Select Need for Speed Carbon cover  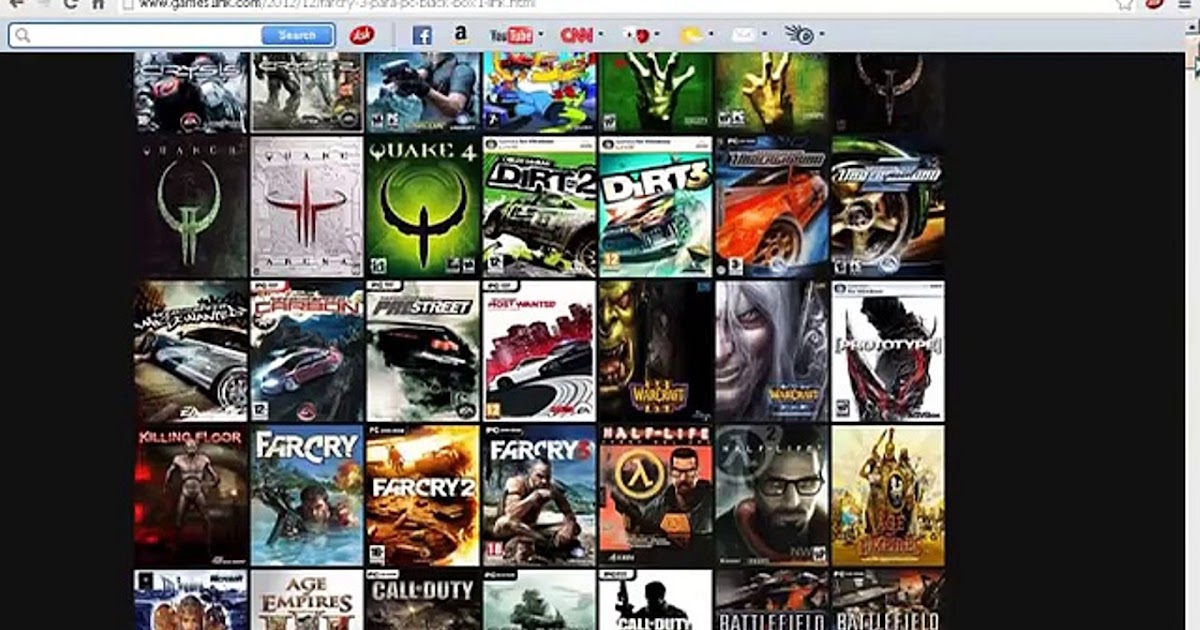(x=307, y=351)
